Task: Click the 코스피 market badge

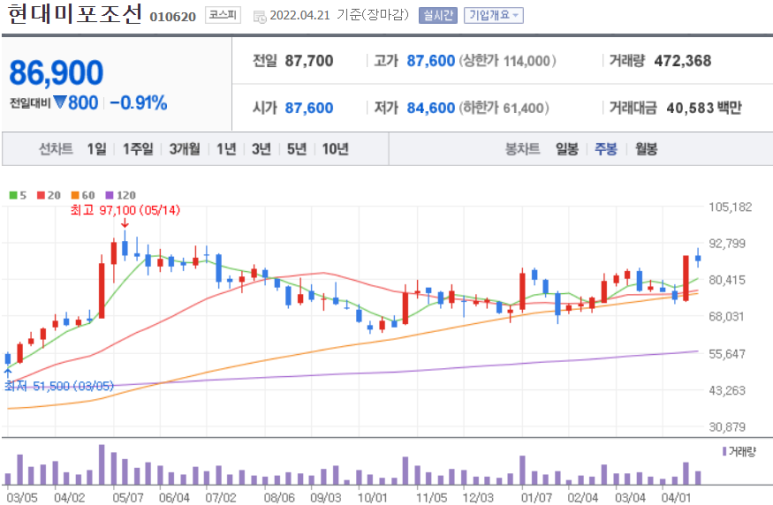Action: point(220,15)
